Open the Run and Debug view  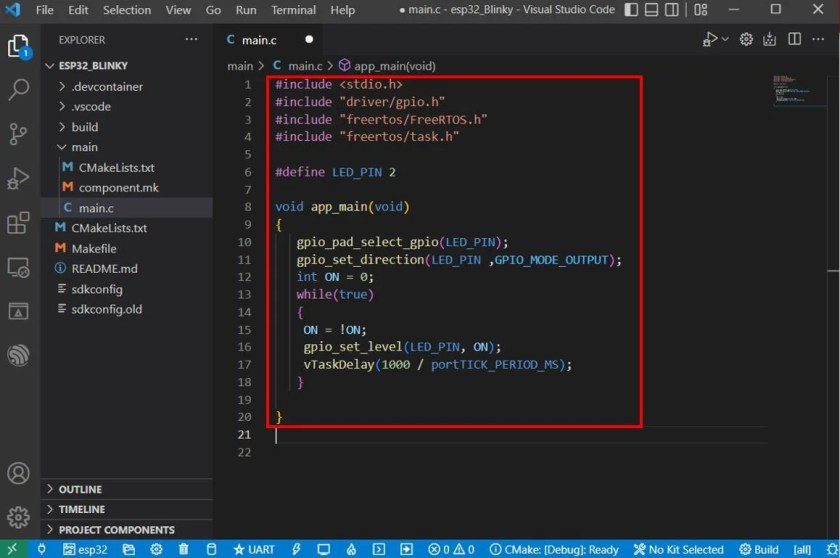[x=18, y=179]
